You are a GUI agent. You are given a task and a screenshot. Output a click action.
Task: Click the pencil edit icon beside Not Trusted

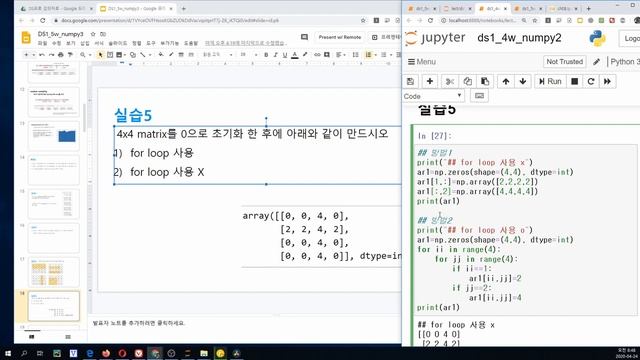click(x=596, y=62)
